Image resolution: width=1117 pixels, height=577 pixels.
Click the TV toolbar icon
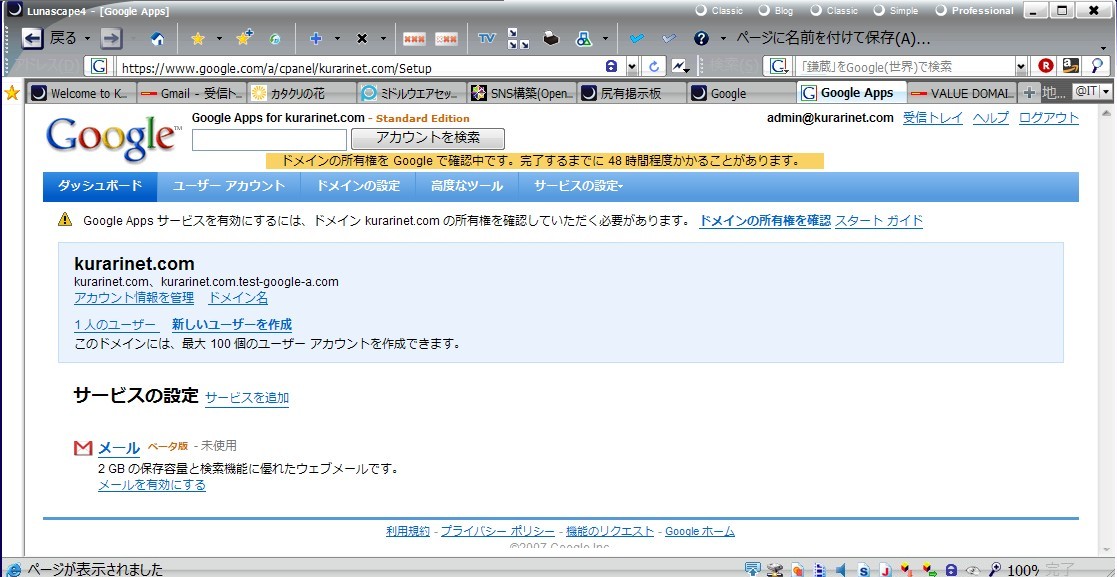pos(487,38)
